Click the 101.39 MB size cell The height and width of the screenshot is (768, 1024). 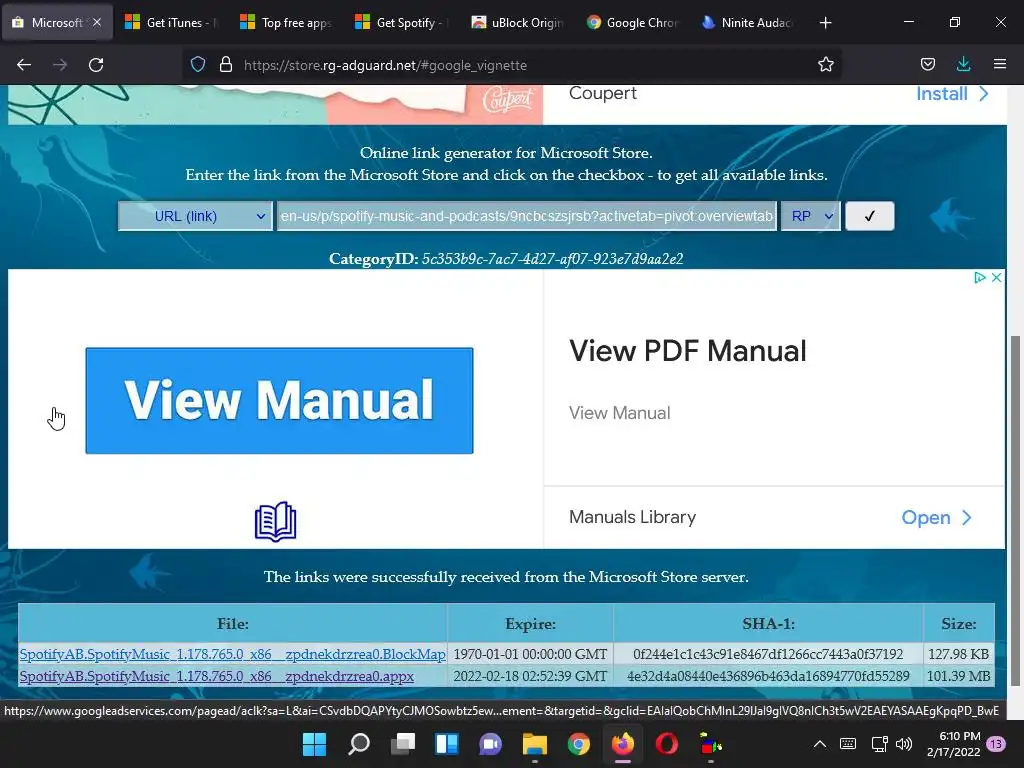click(959, 677)
